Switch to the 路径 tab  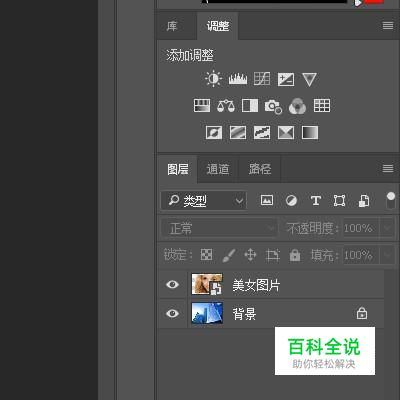tap(260, 169)
